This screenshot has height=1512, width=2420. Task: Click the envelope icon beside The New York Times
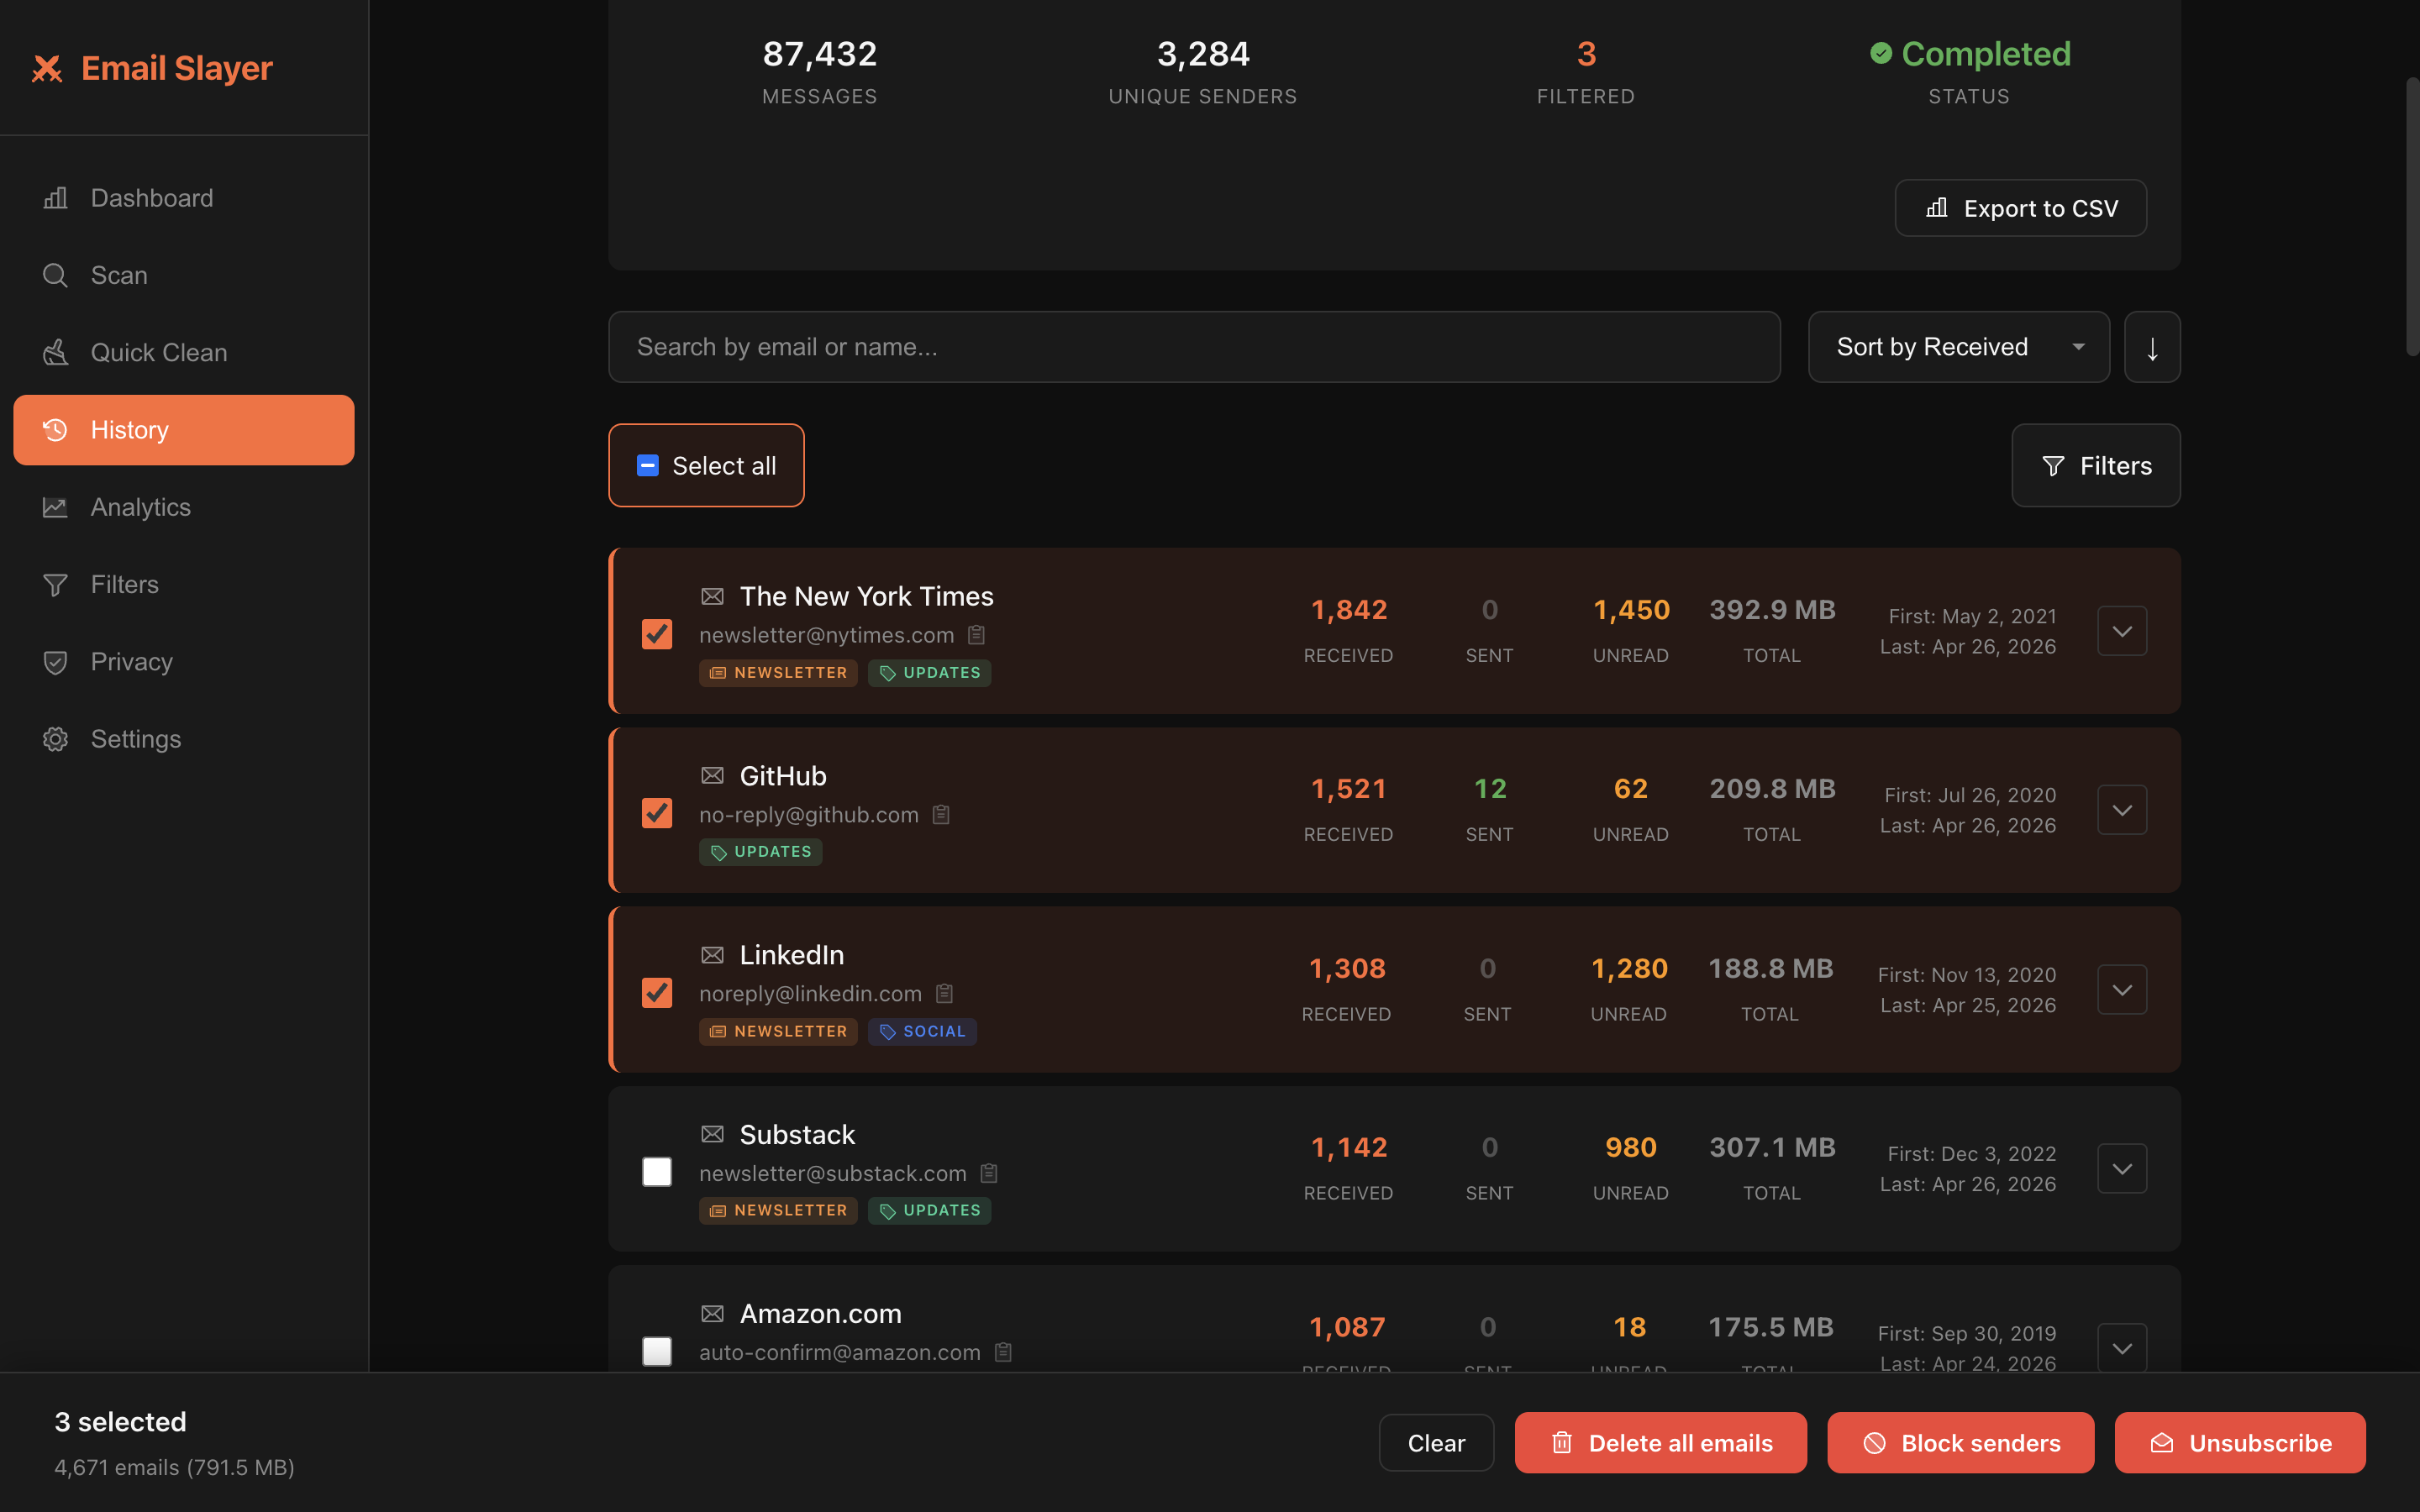712,597
